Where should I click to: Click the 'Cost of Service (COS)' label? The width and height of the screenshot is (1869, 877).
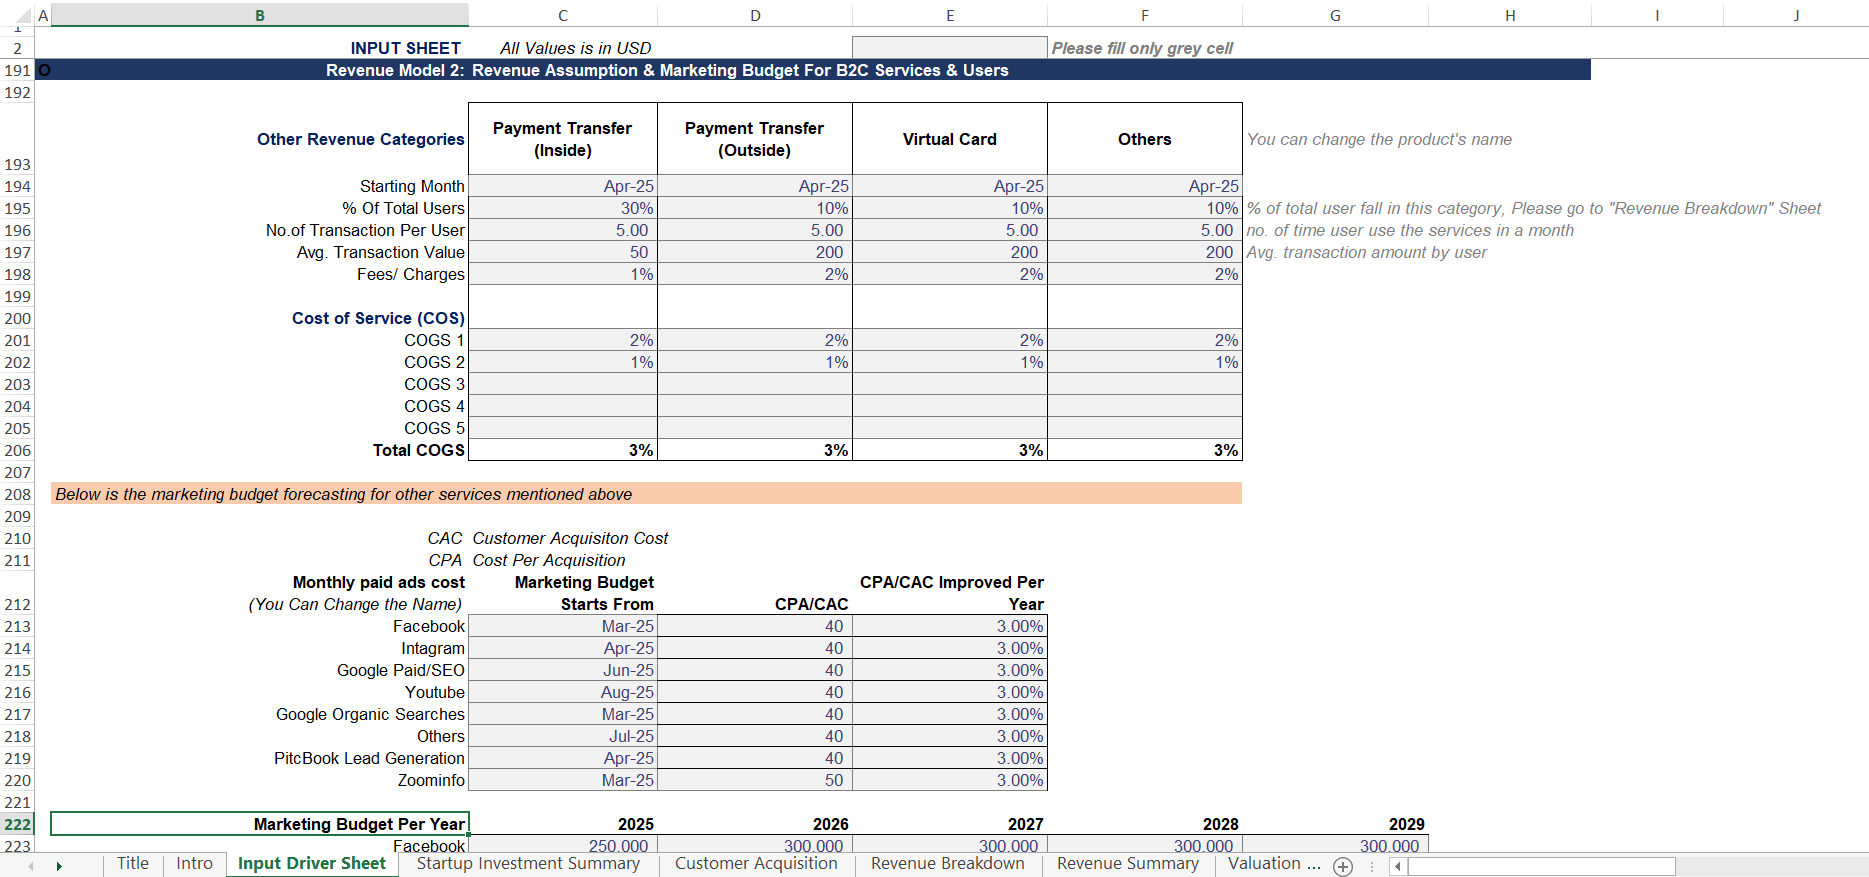pos(378,318)
